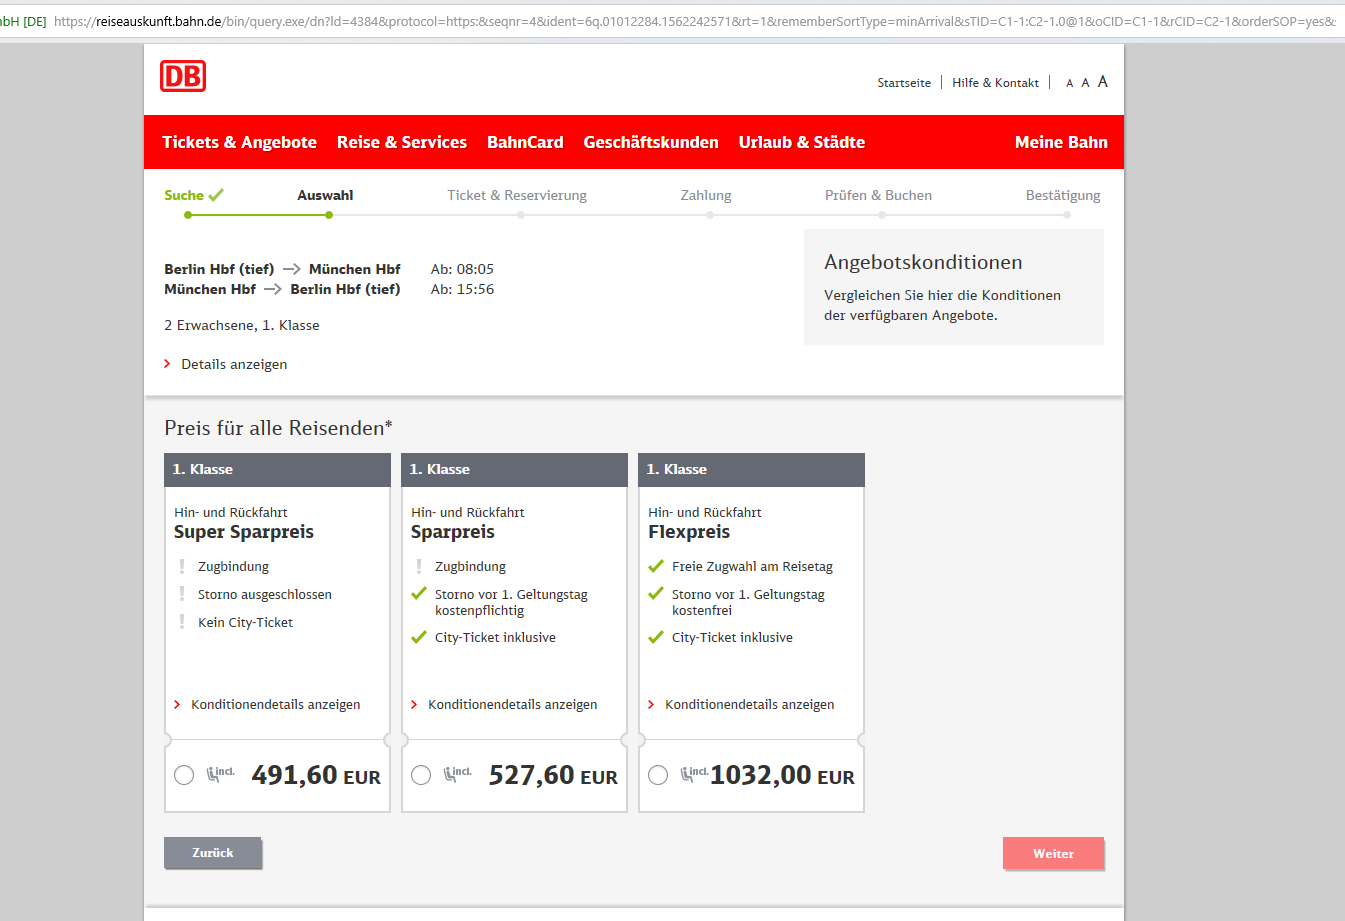Click the seat reservation icon beside 1032,00 EUR
1345x921 pixels.
tap(694, 774)
